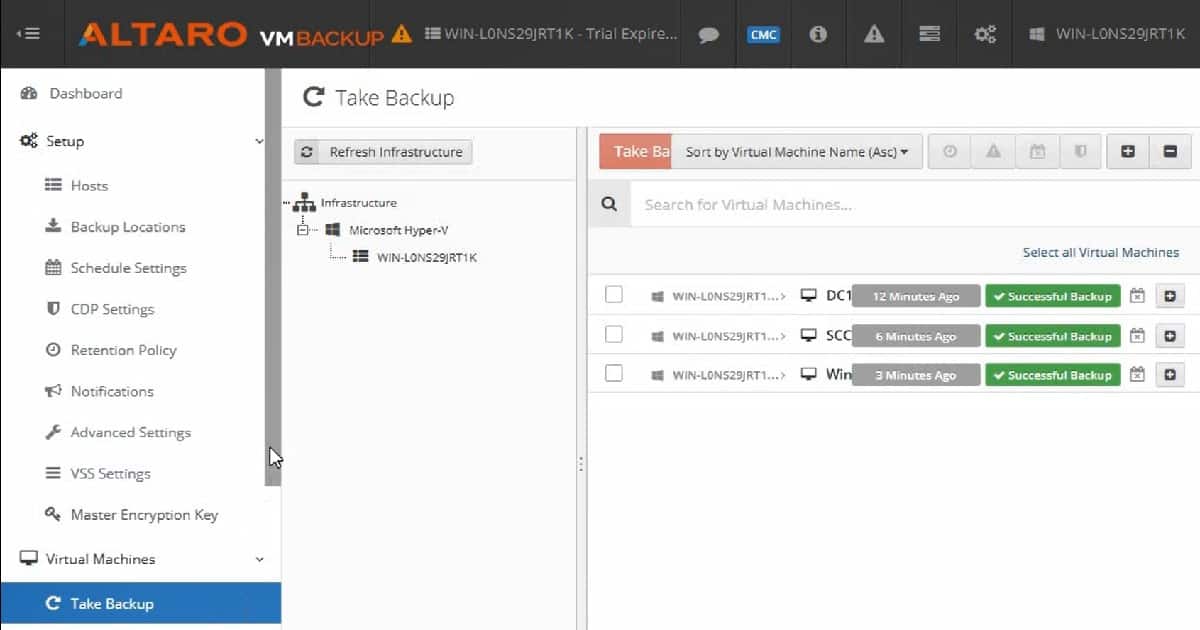This screenshot has height=630, width=1200.
Task: Click the search magnifier icon
Action: [x=609, y=204]
